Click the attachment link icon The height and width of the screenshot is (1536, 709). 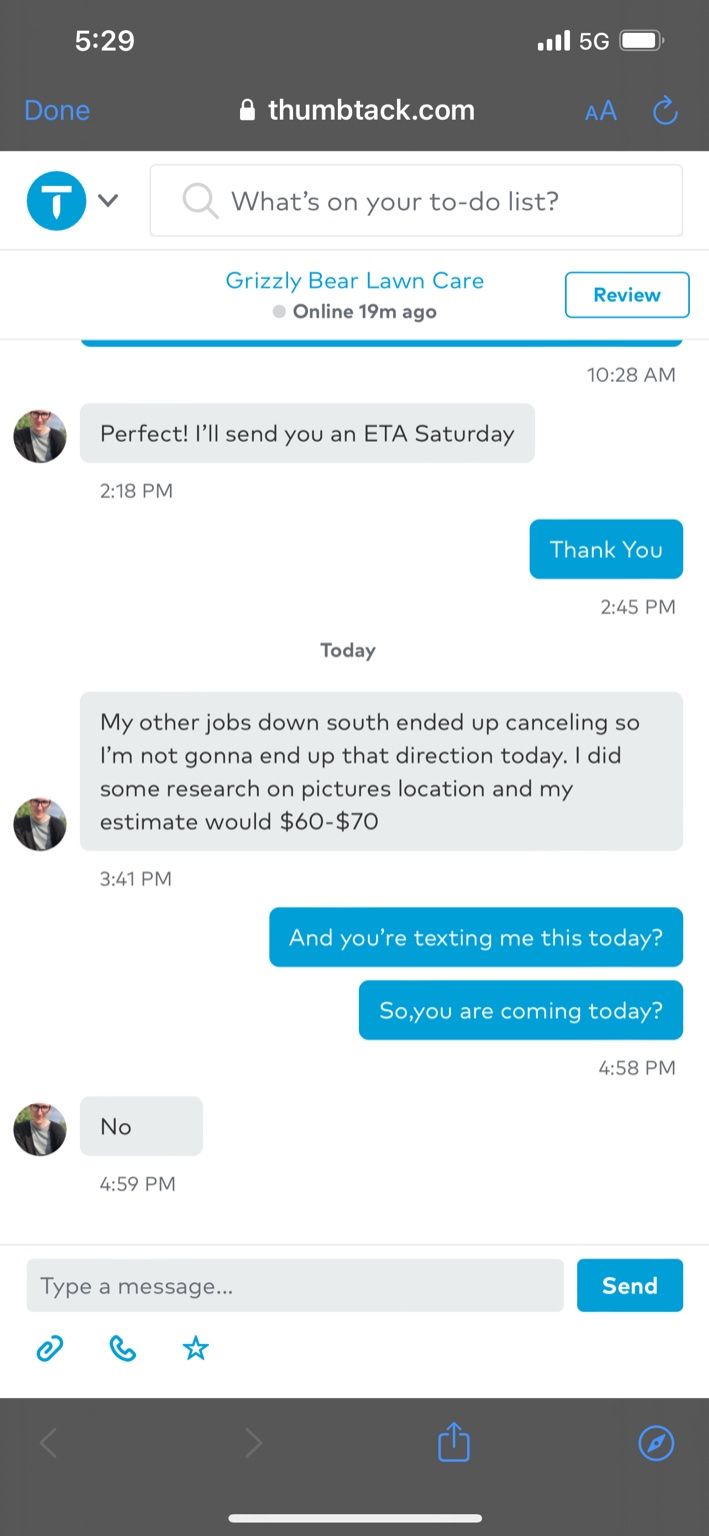coord(50,1349)
